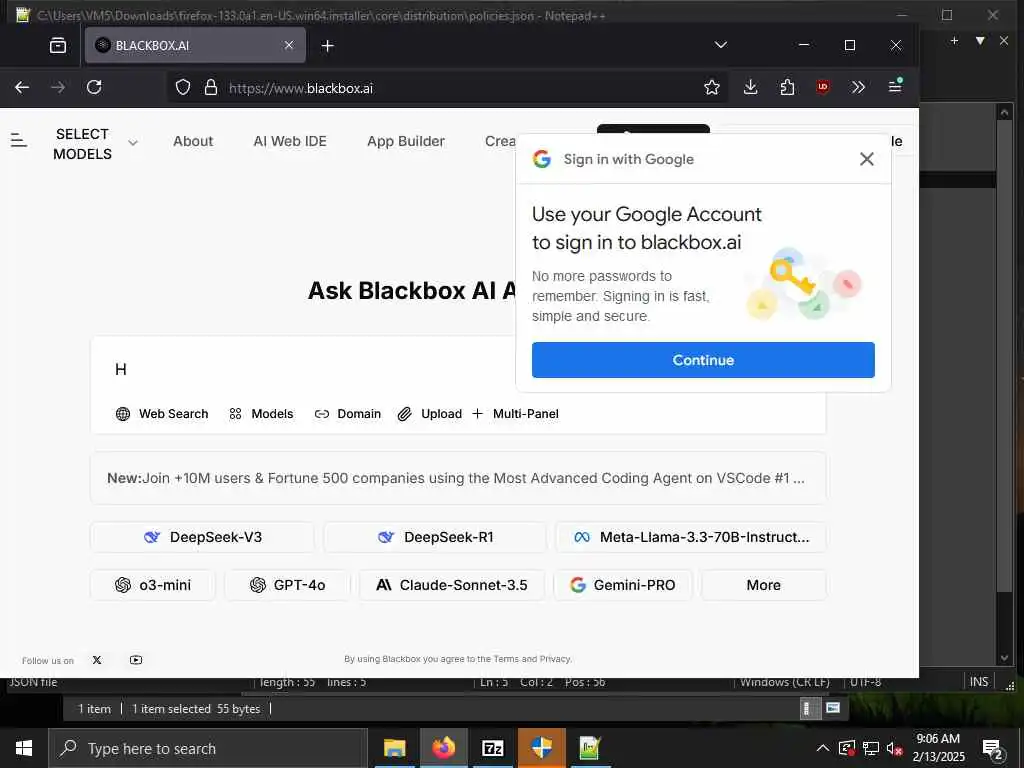Open 7-Zip from taskbar

point(492,748)
